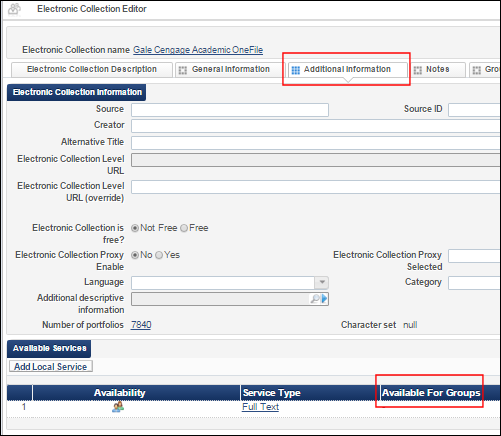
Task: Click into the Alternative Title field
Action: coord(315,143)
